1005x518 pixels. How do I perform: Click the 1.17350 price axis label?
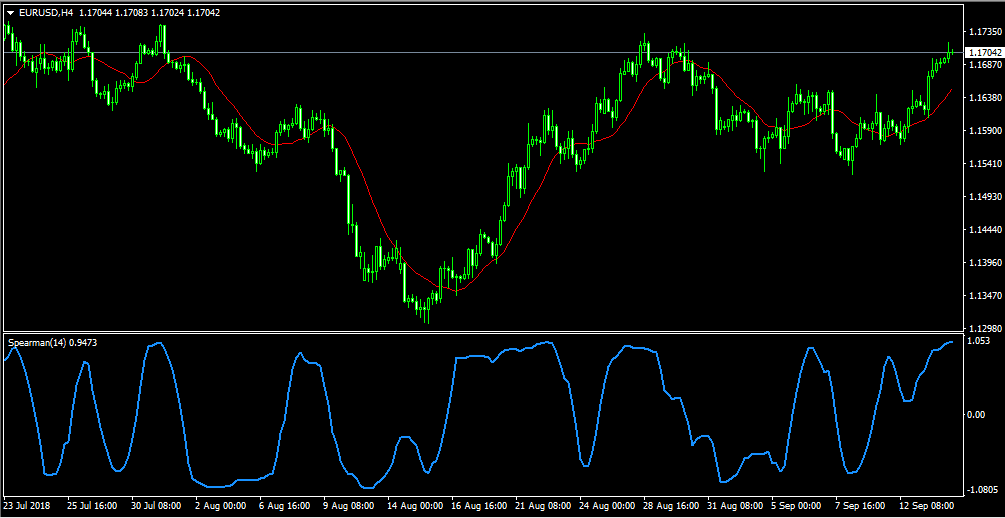pyautogui.click(x=984, y=32)
